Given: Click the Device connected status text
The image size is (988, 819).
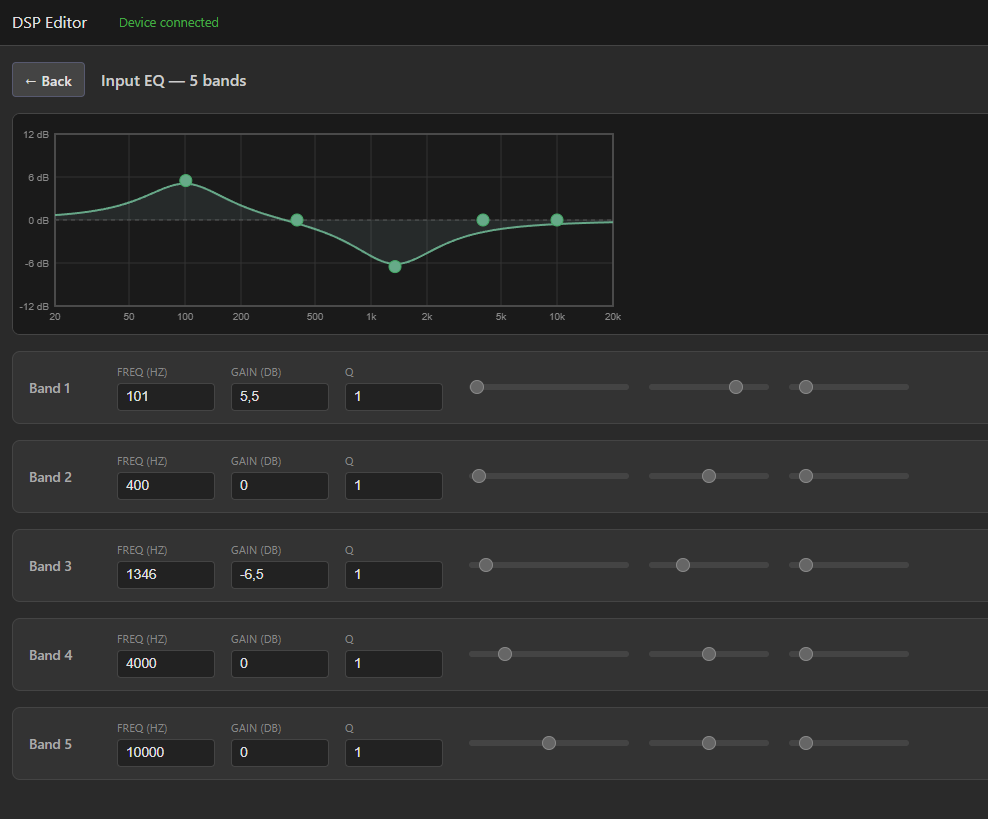Looking at the screenshot, I should pyautogui.click(x=169, y=23).
